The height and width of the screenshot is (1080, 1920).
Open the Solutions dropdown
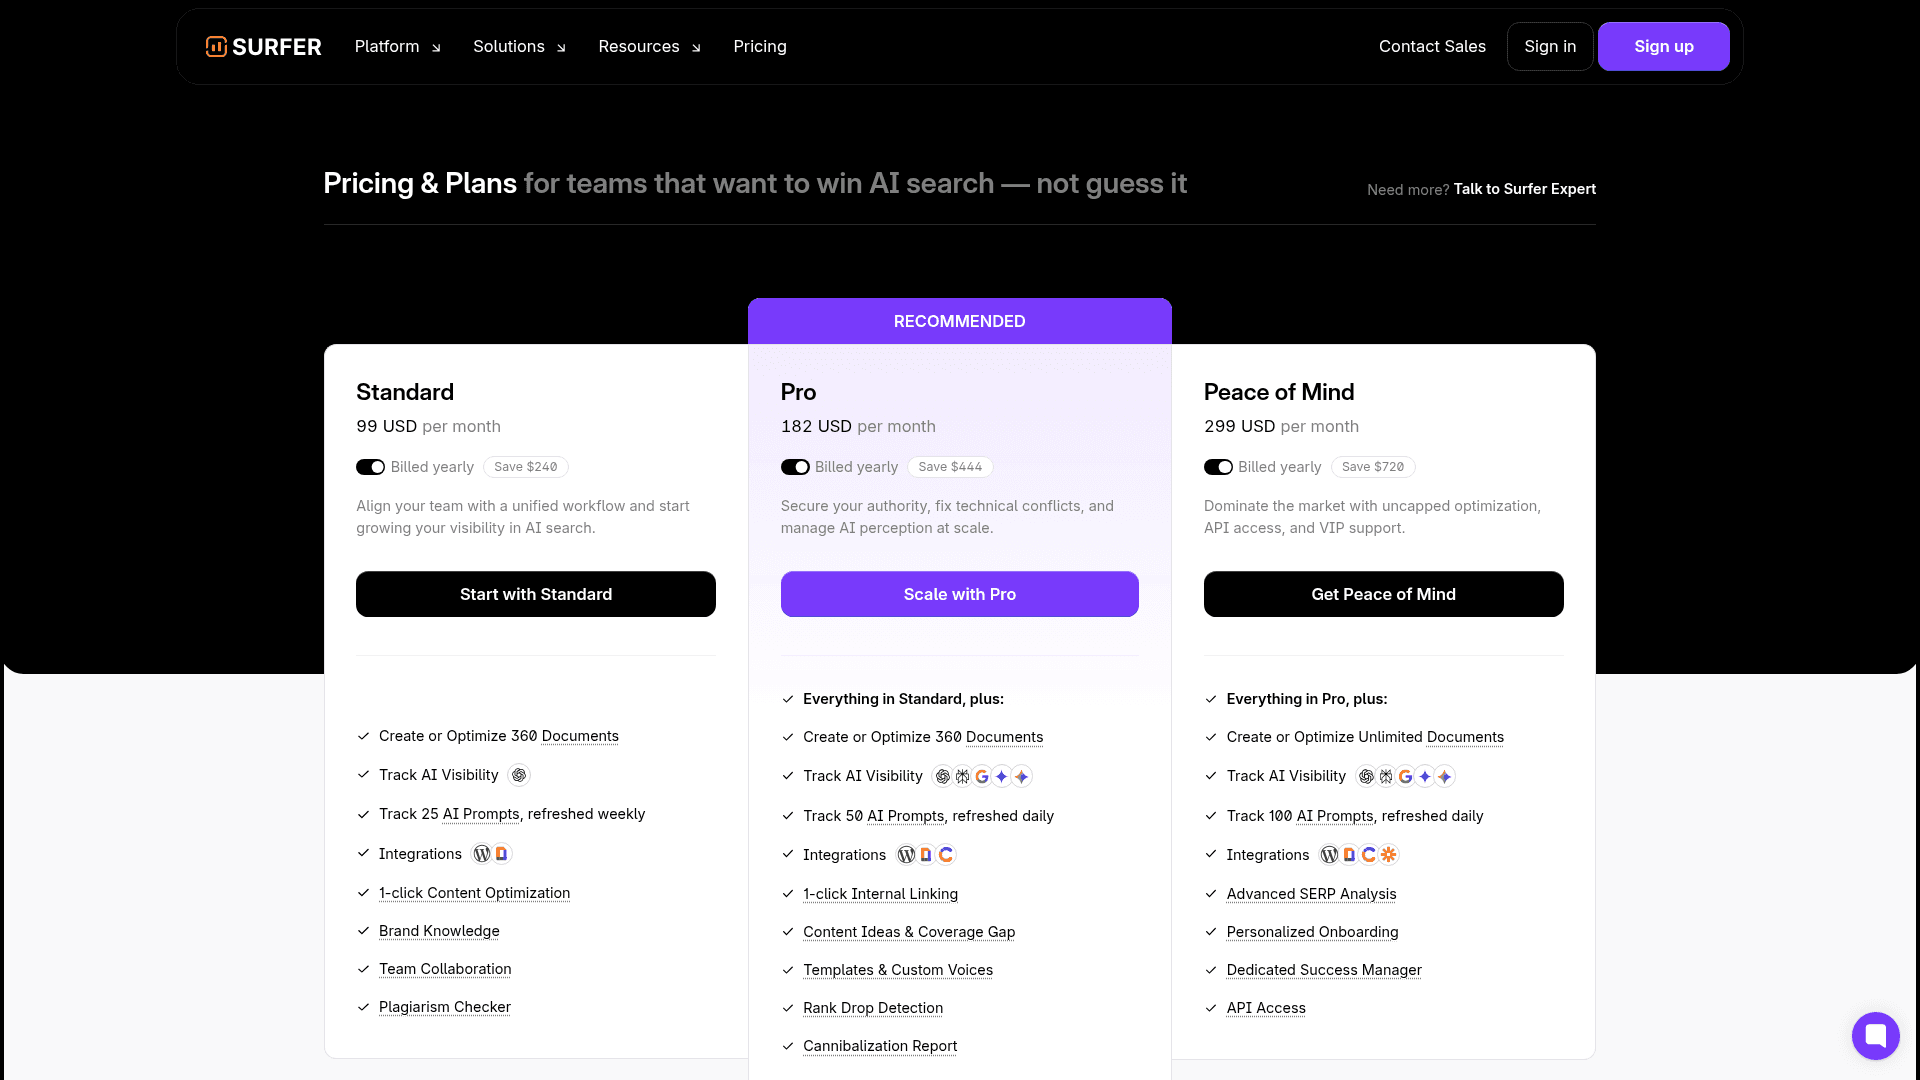pos(518,46)
